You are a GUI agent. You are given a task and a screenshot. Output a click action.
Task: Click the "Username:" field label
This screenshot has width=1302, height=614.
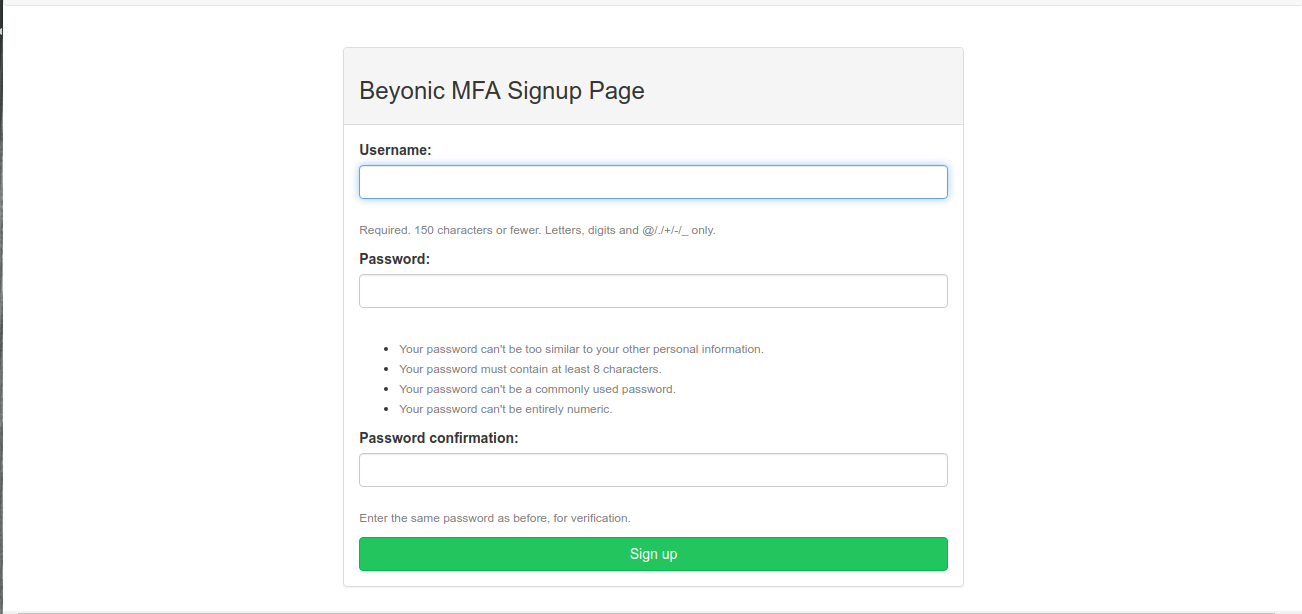click(395, 150)
